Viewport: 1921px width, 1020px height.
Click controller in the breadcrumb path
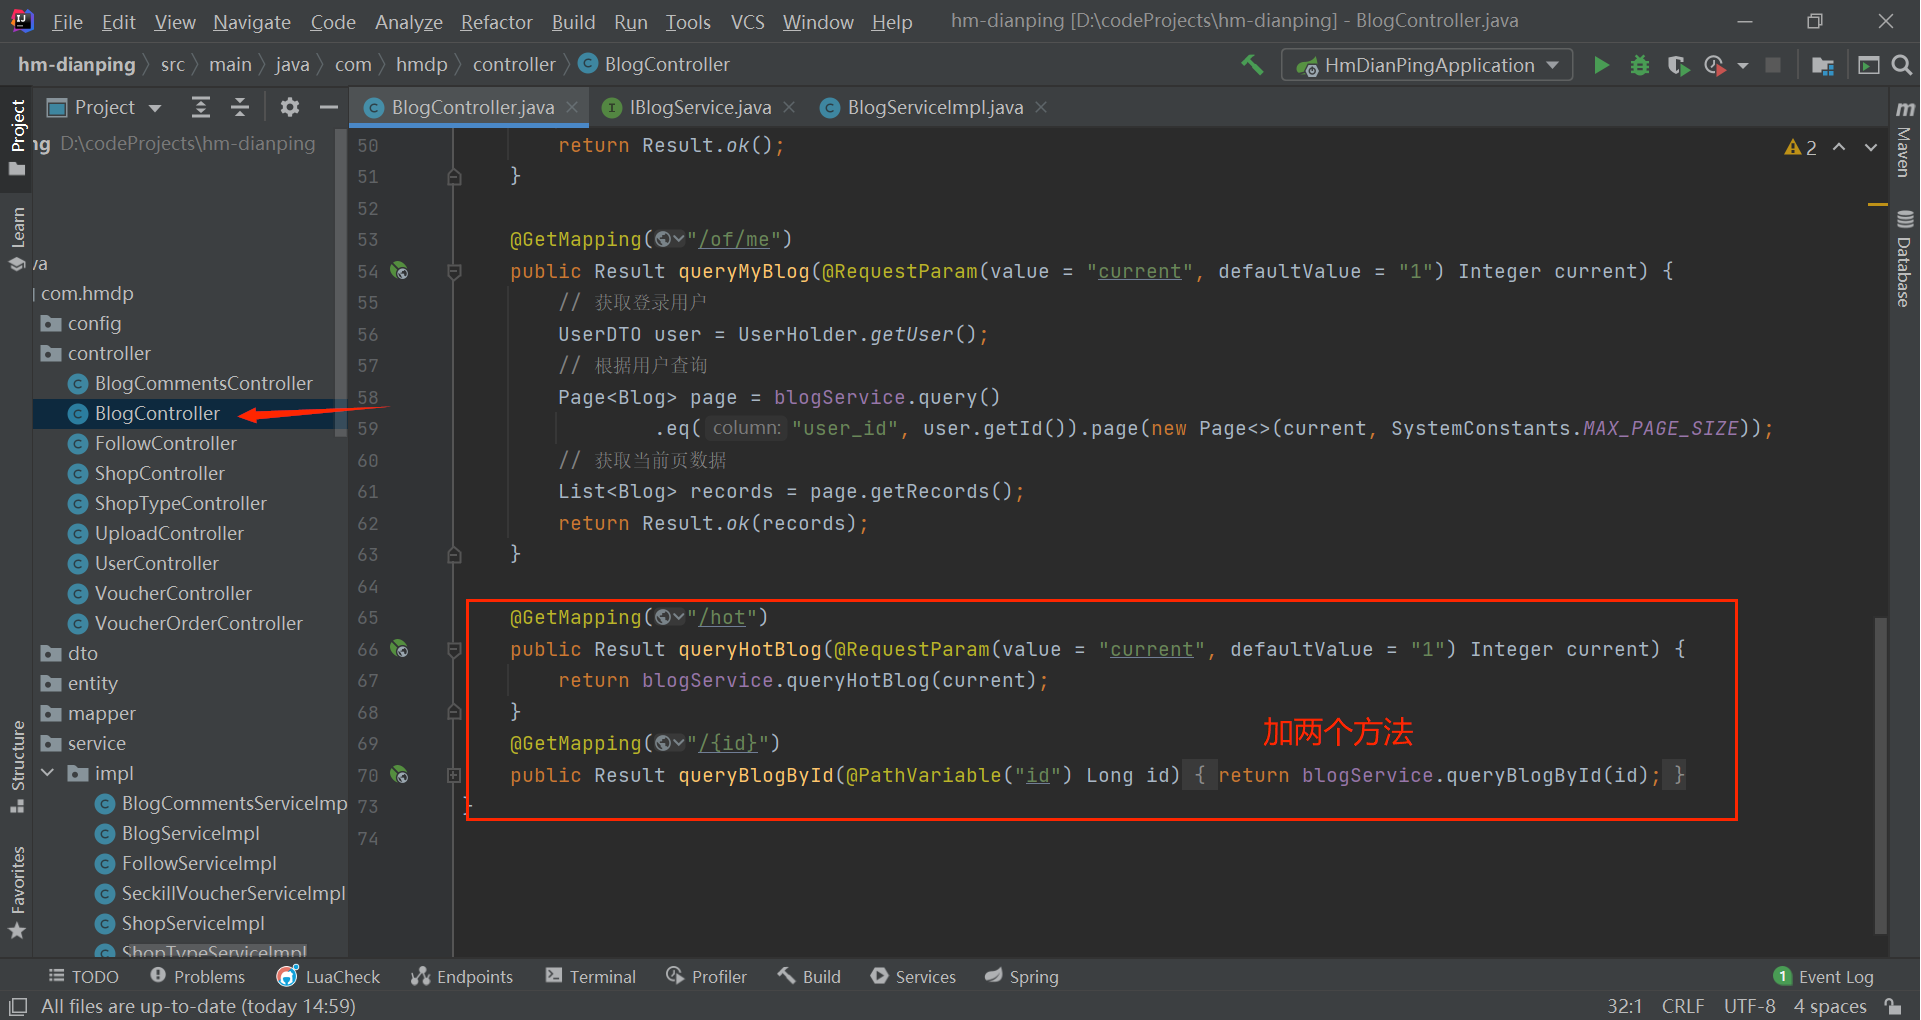(514, 65)
